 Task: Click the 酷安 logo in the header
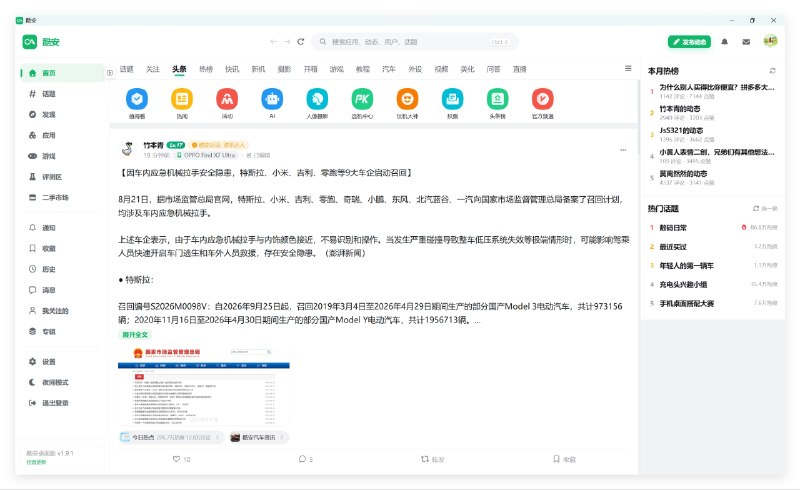(x=41, y=42)
